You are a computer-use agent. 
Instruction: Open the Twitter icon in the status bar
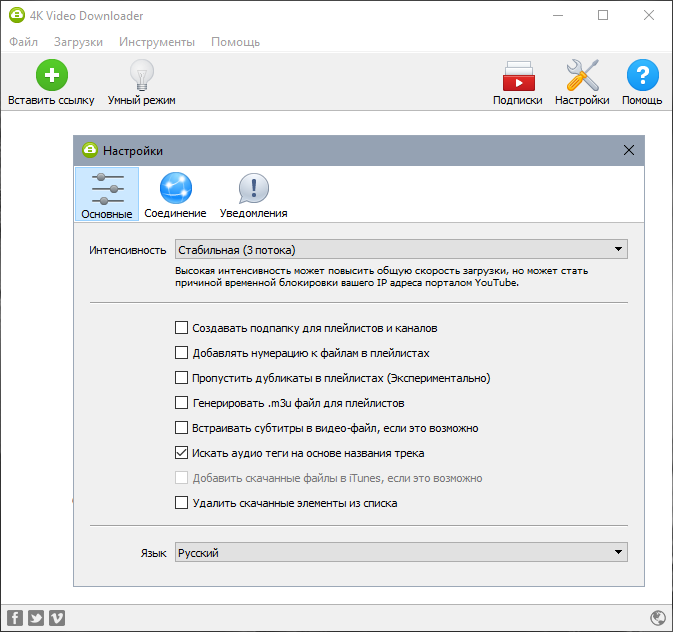click(36, 618)
